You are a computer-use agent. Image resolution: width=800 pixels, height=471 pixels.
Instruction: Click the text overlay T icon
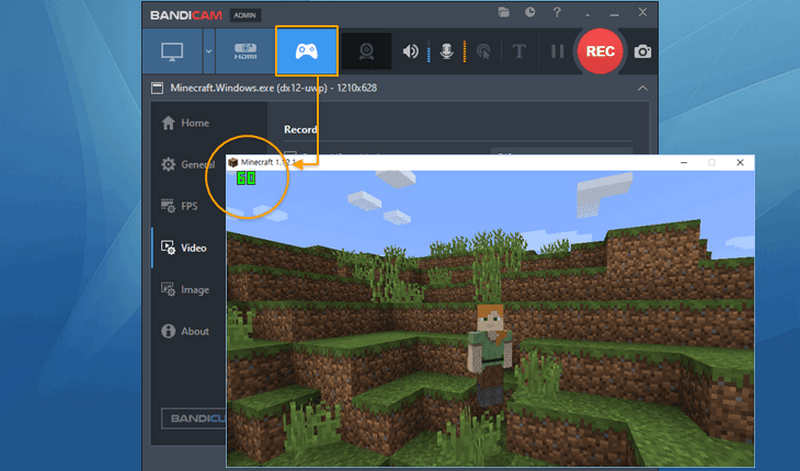pyautogui.click(x=519, y=52)
